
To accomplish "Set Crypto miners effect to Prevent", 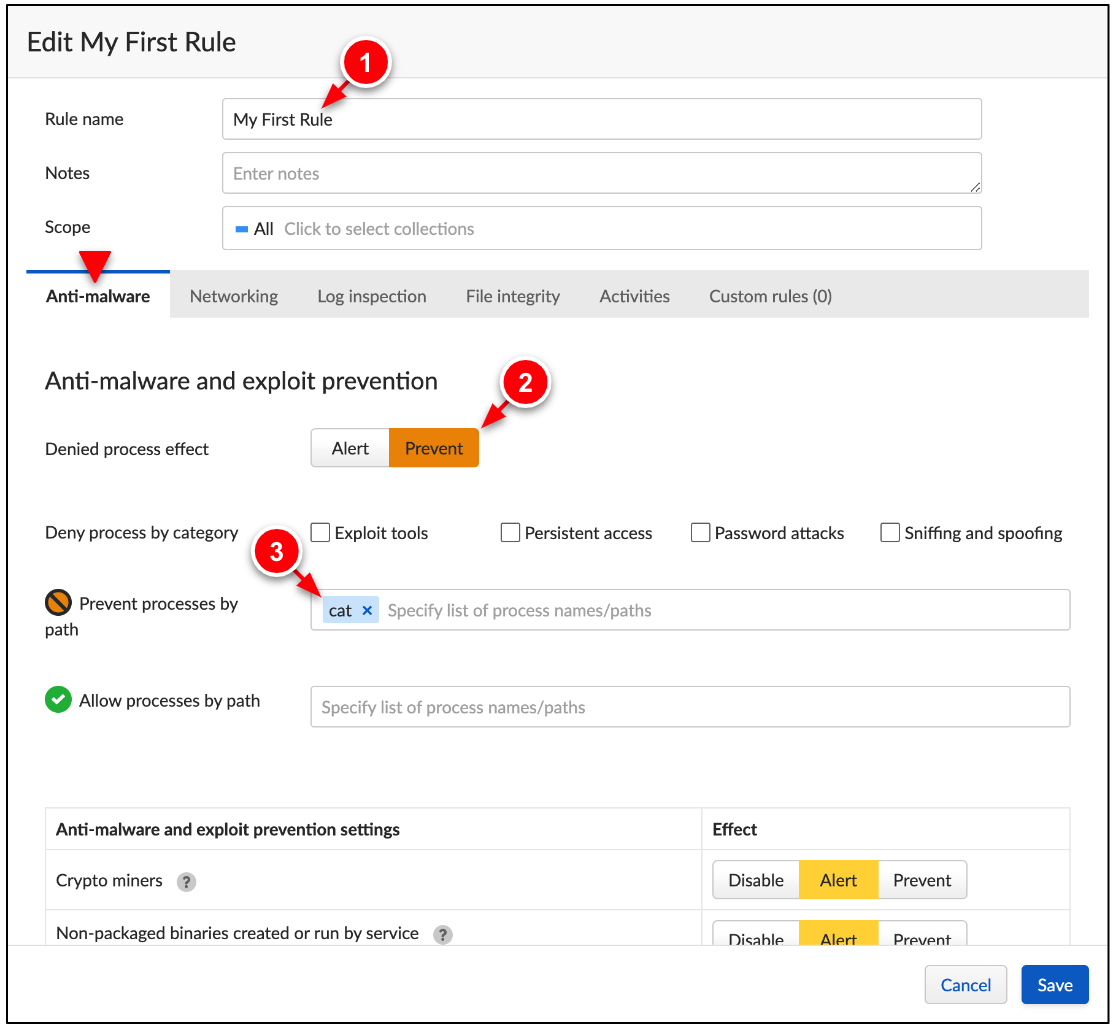I will tap(922, 880).
